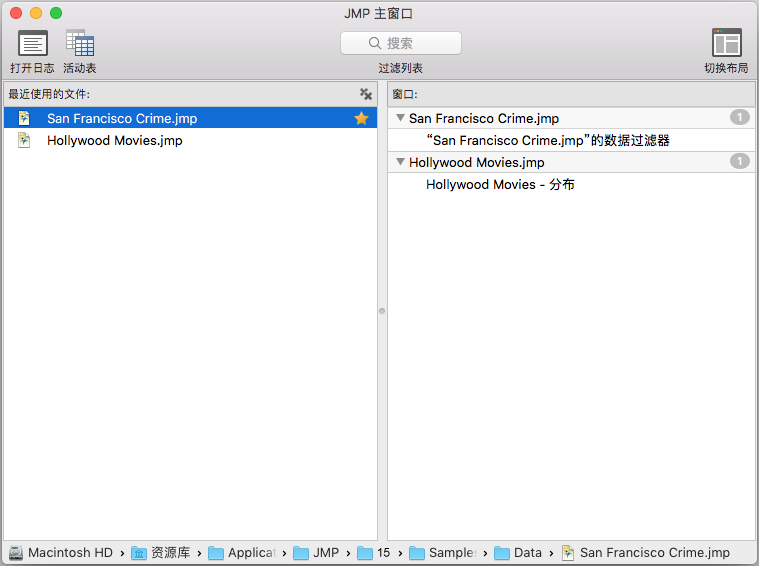Click the magnifying glass search icon

pos(375,43)
